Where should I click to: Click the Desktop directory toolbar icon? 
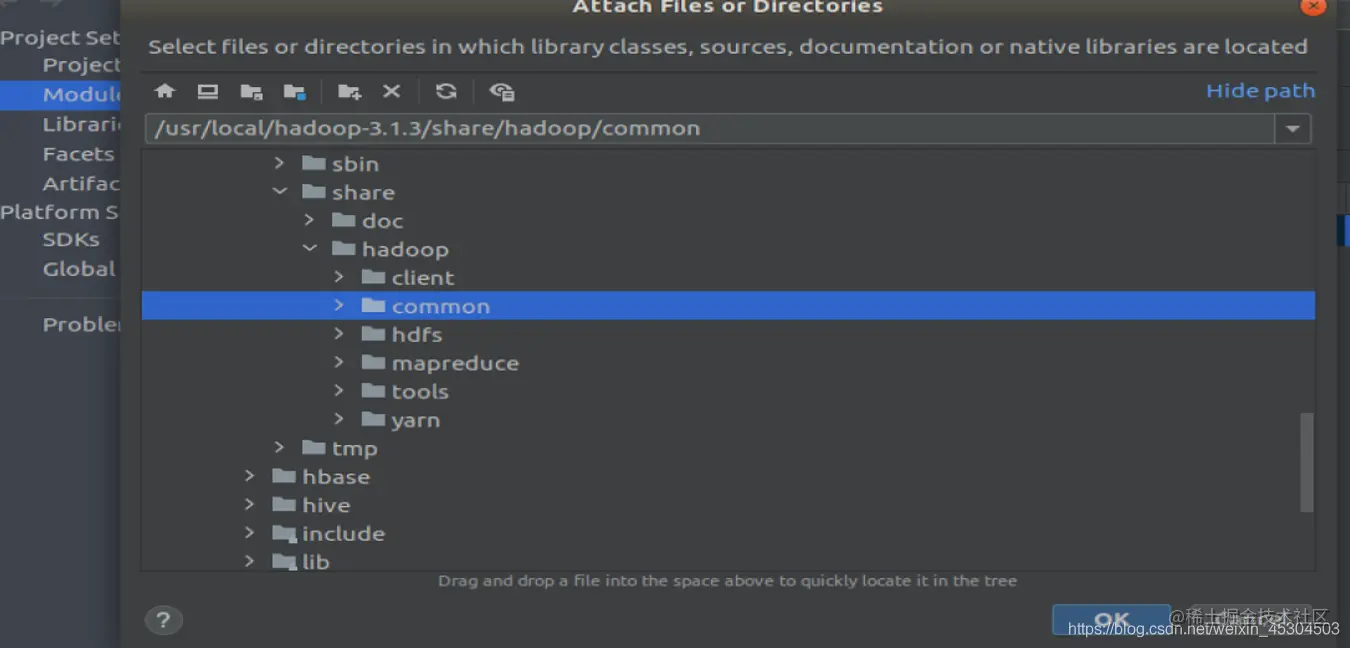tap(208, 91)
